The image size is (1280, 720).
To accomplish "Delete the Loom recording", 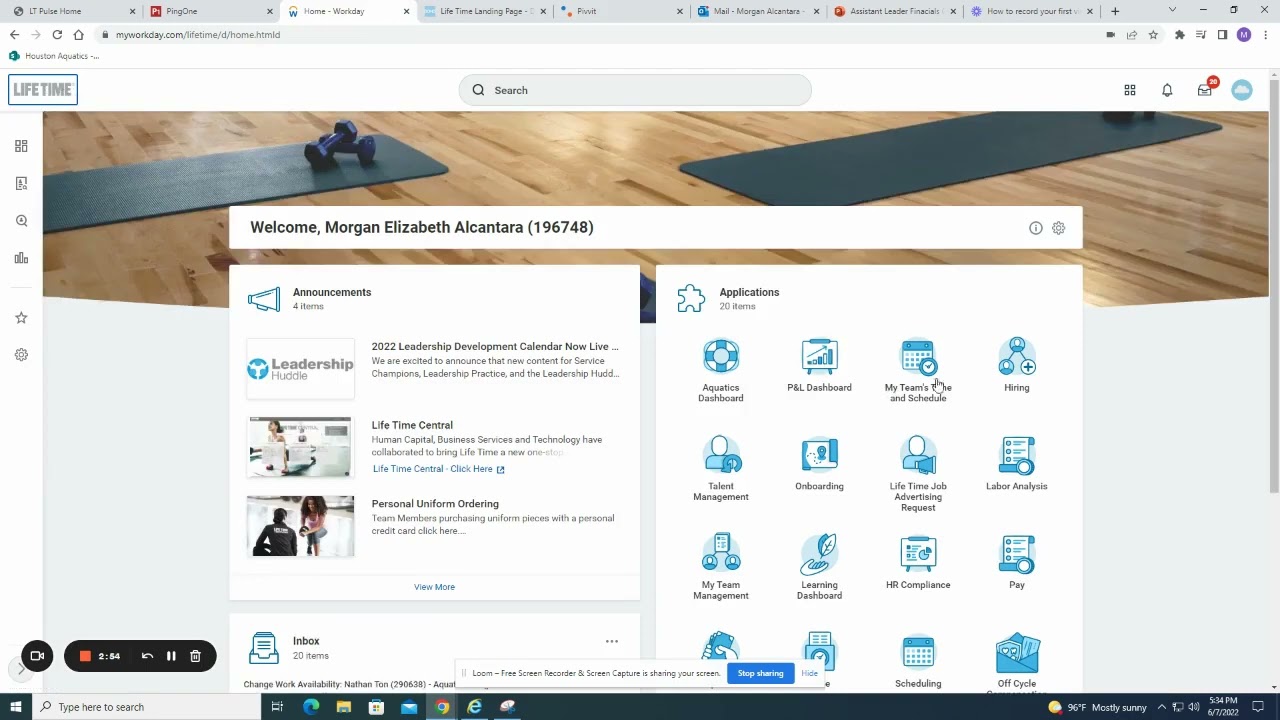I will (195, 656).
